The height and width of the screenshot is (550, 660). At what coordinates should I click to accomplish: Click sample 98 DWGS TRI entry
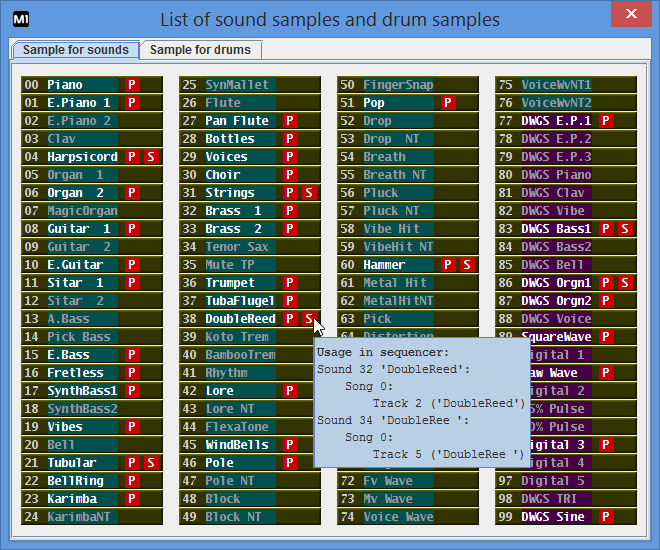pos(566,499)
